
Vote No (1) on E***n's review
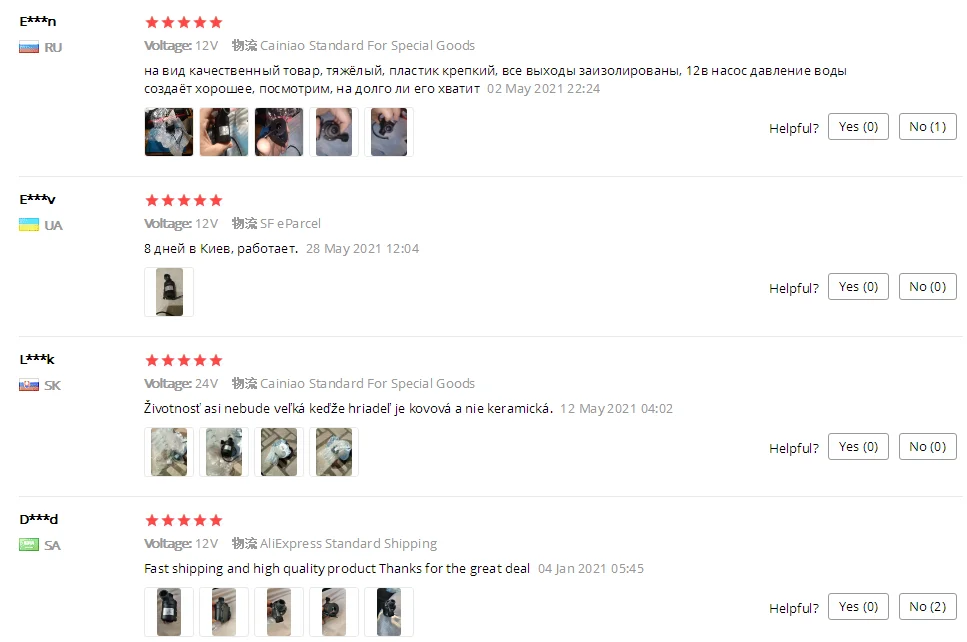pyautogui.click(x=928, y=126)
